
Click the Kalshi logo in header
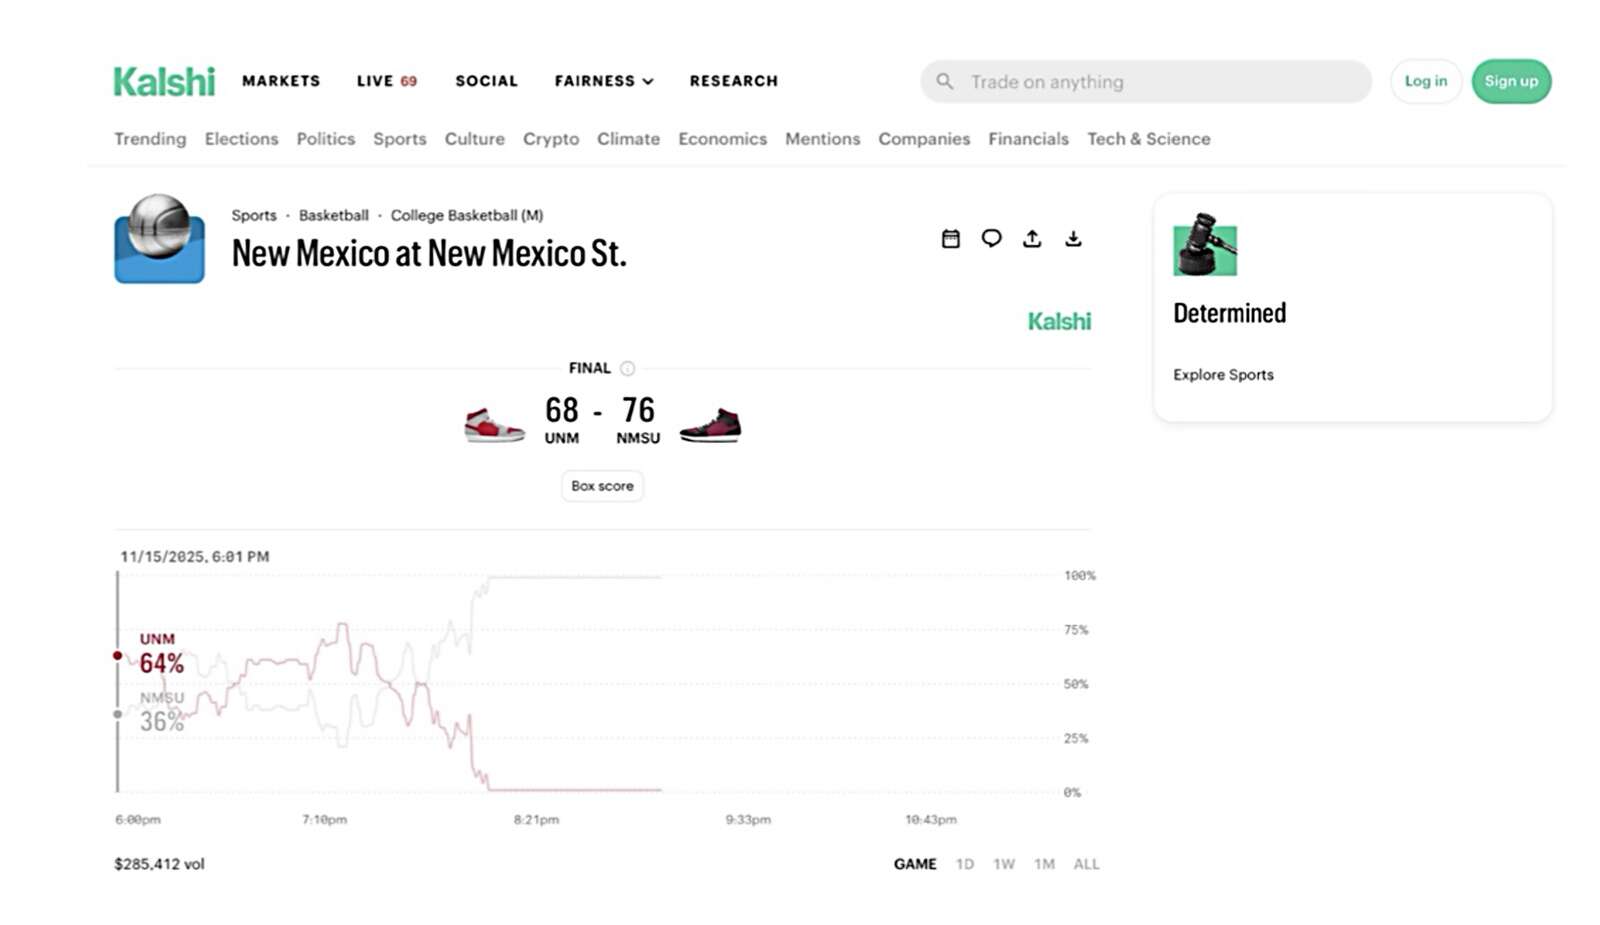(x=164, y=81)
